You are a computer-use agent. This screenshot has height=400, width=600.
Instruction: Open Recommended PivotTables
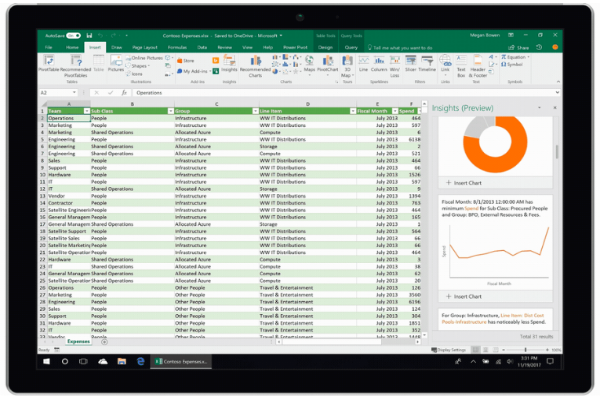tap(76, 65)
